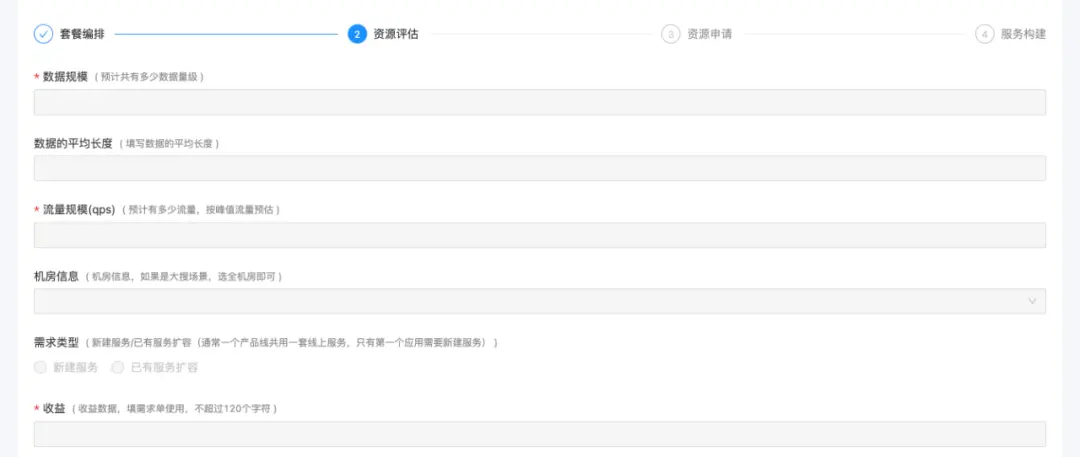Open the 机房信息 dropdown box

point(540,301)
